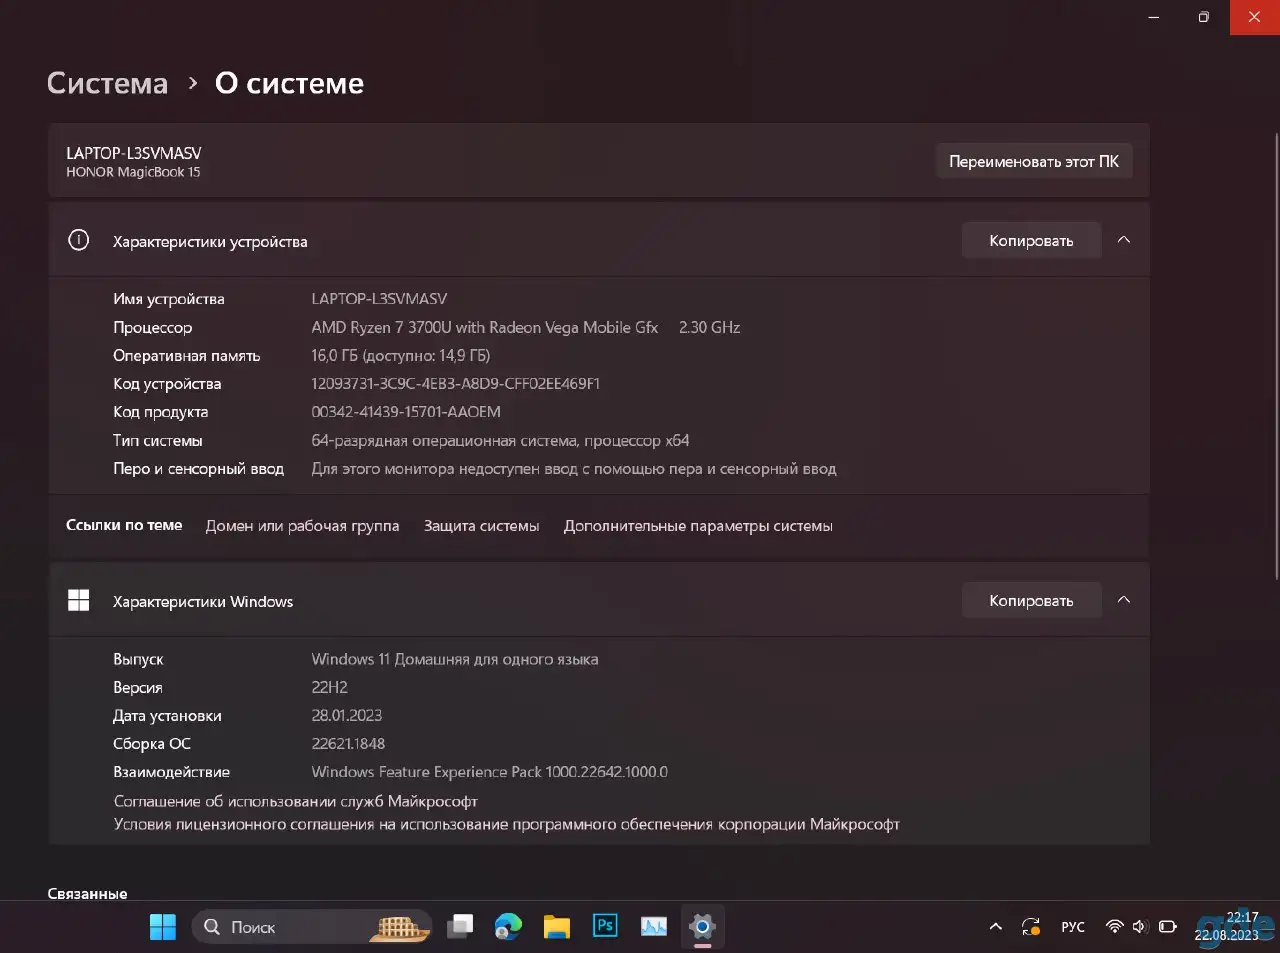The width and height of the screenshot is (1280, 953).
Task: Open 'Защита системы' link
Action: pyautogui.click(x=481, y=526)
